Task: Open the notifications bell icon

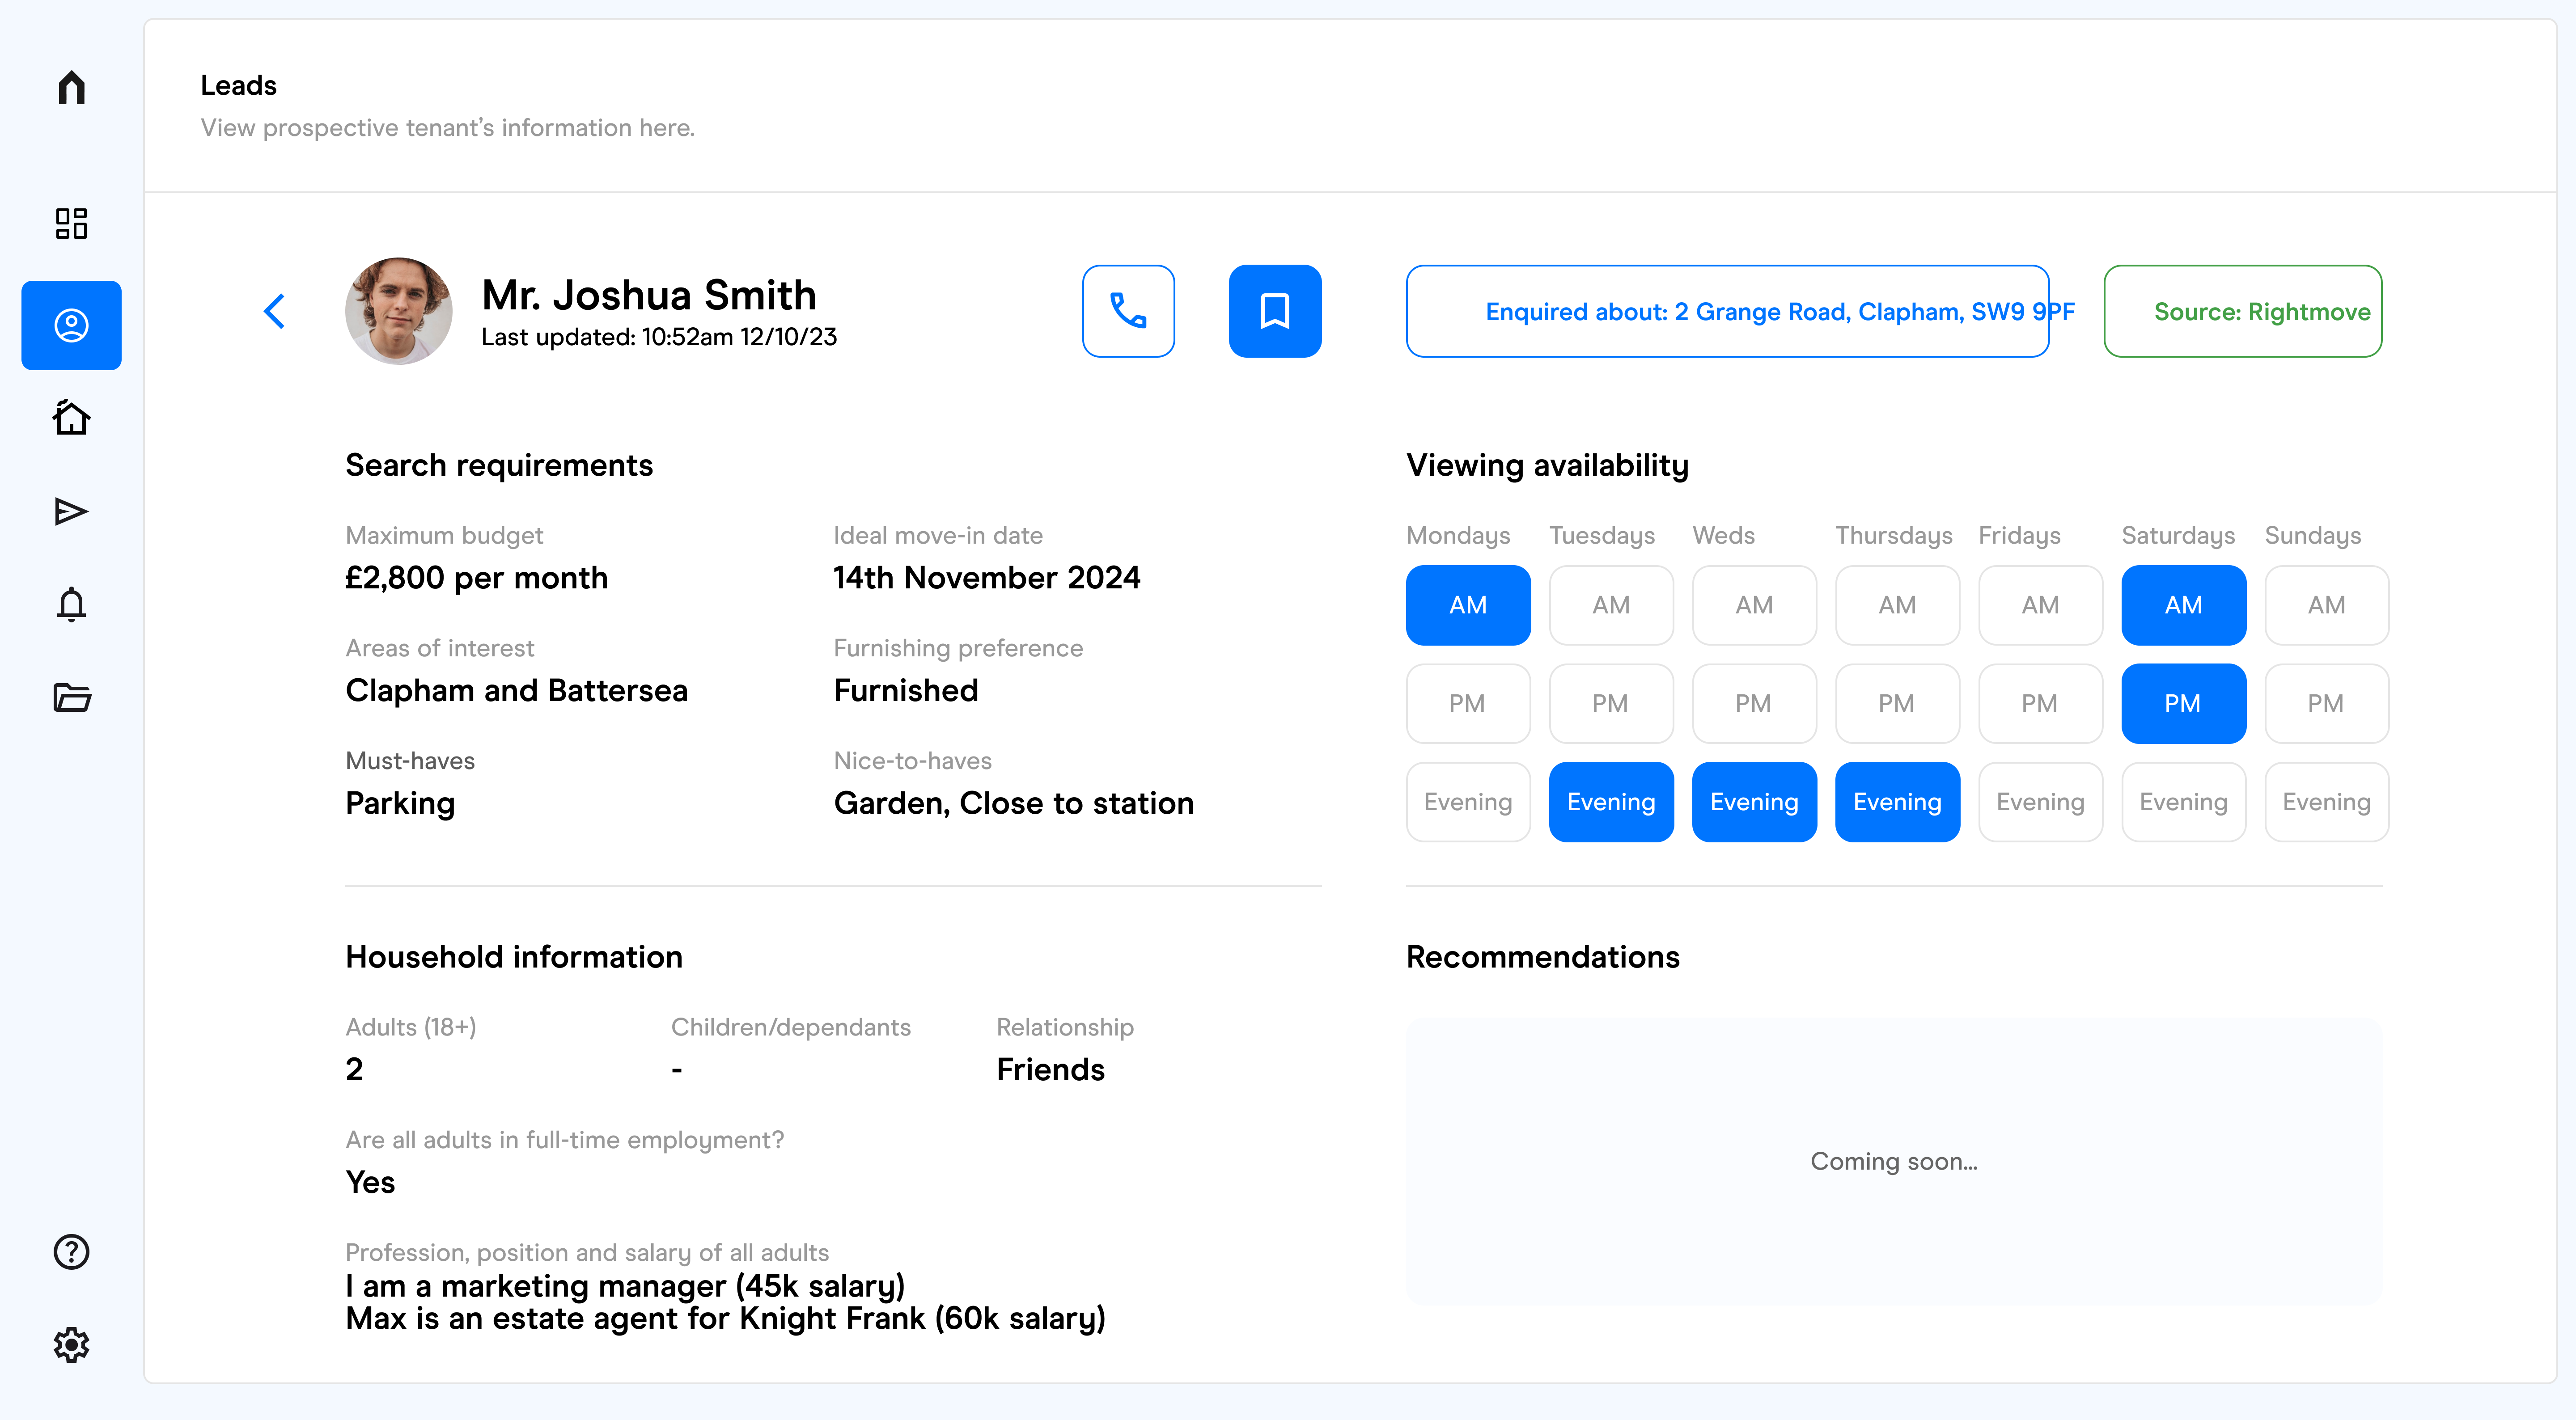Action: 71,604
